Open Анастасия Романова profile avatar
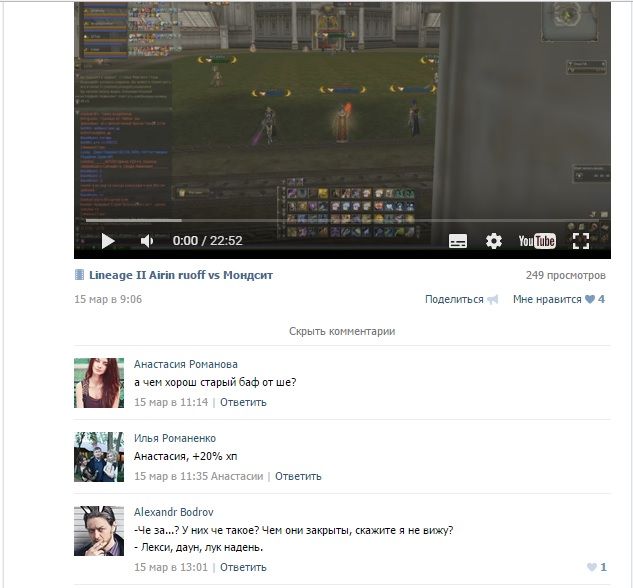 click(x=99, y=383)
